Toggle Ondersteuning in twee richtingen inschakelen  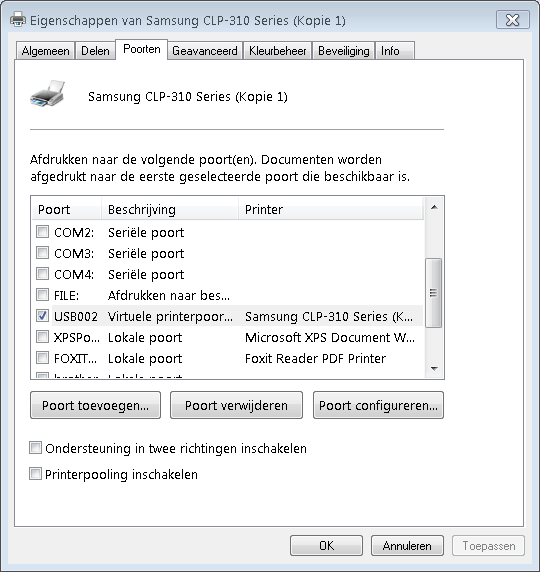pyautogui.click(x=35, y=448)
